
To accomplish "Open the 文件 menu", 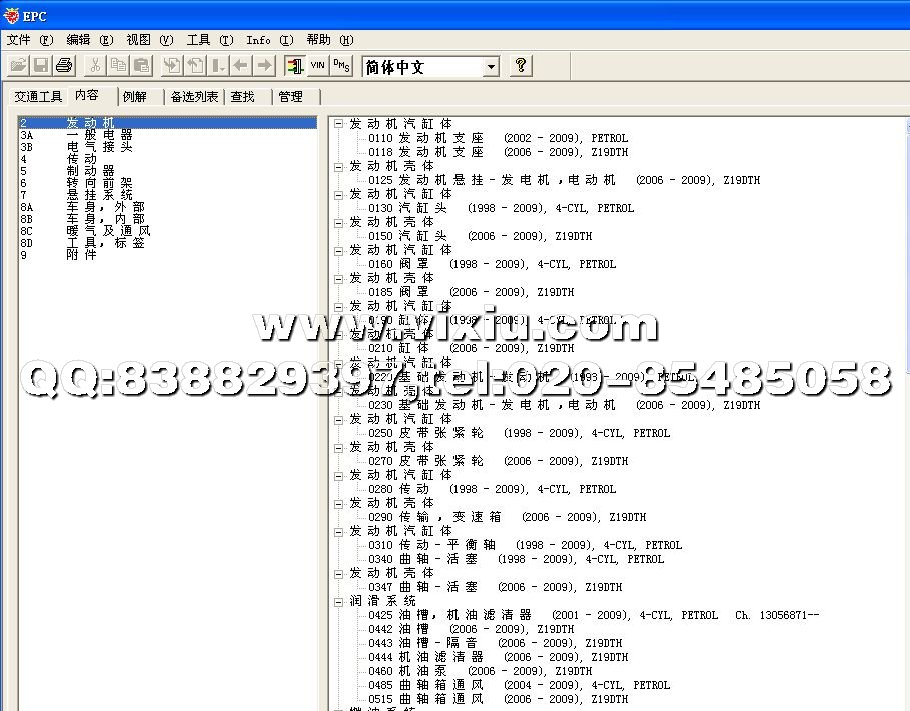I will (x=29, y=40).
